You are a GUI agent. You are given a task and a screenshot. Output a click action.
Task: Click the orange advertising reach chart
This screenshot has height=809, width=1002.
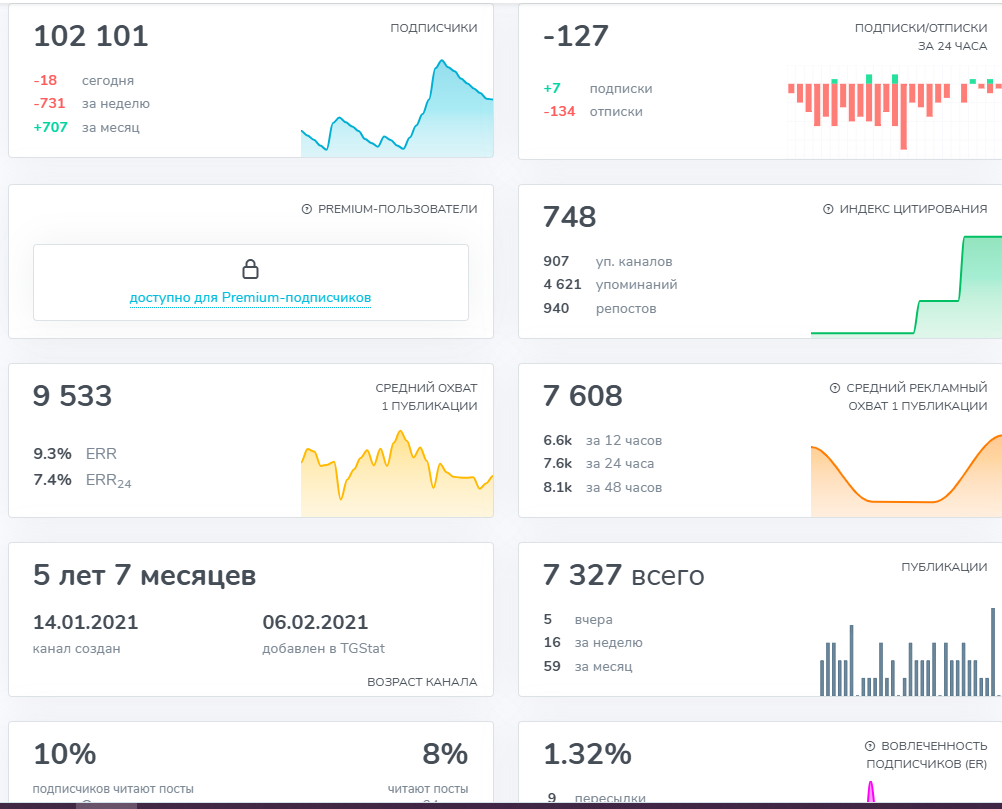click(906, 475)
